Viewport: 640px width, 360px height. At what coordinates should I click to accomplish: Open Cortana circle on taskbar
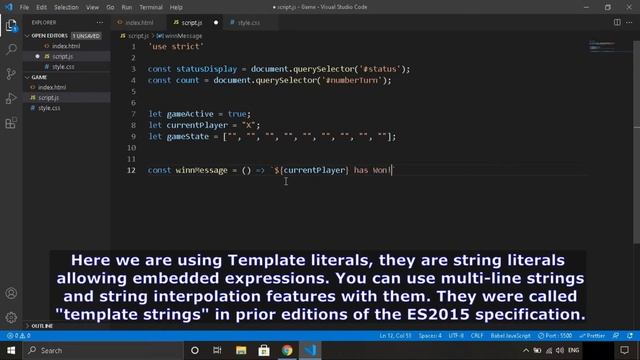pos(195,350)
